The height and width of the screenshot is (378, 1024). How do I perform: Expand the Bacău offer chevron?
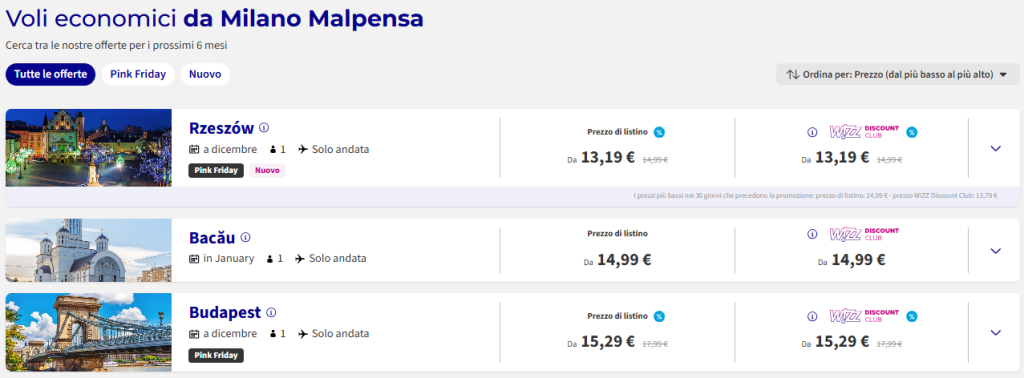tap(995, 251)
